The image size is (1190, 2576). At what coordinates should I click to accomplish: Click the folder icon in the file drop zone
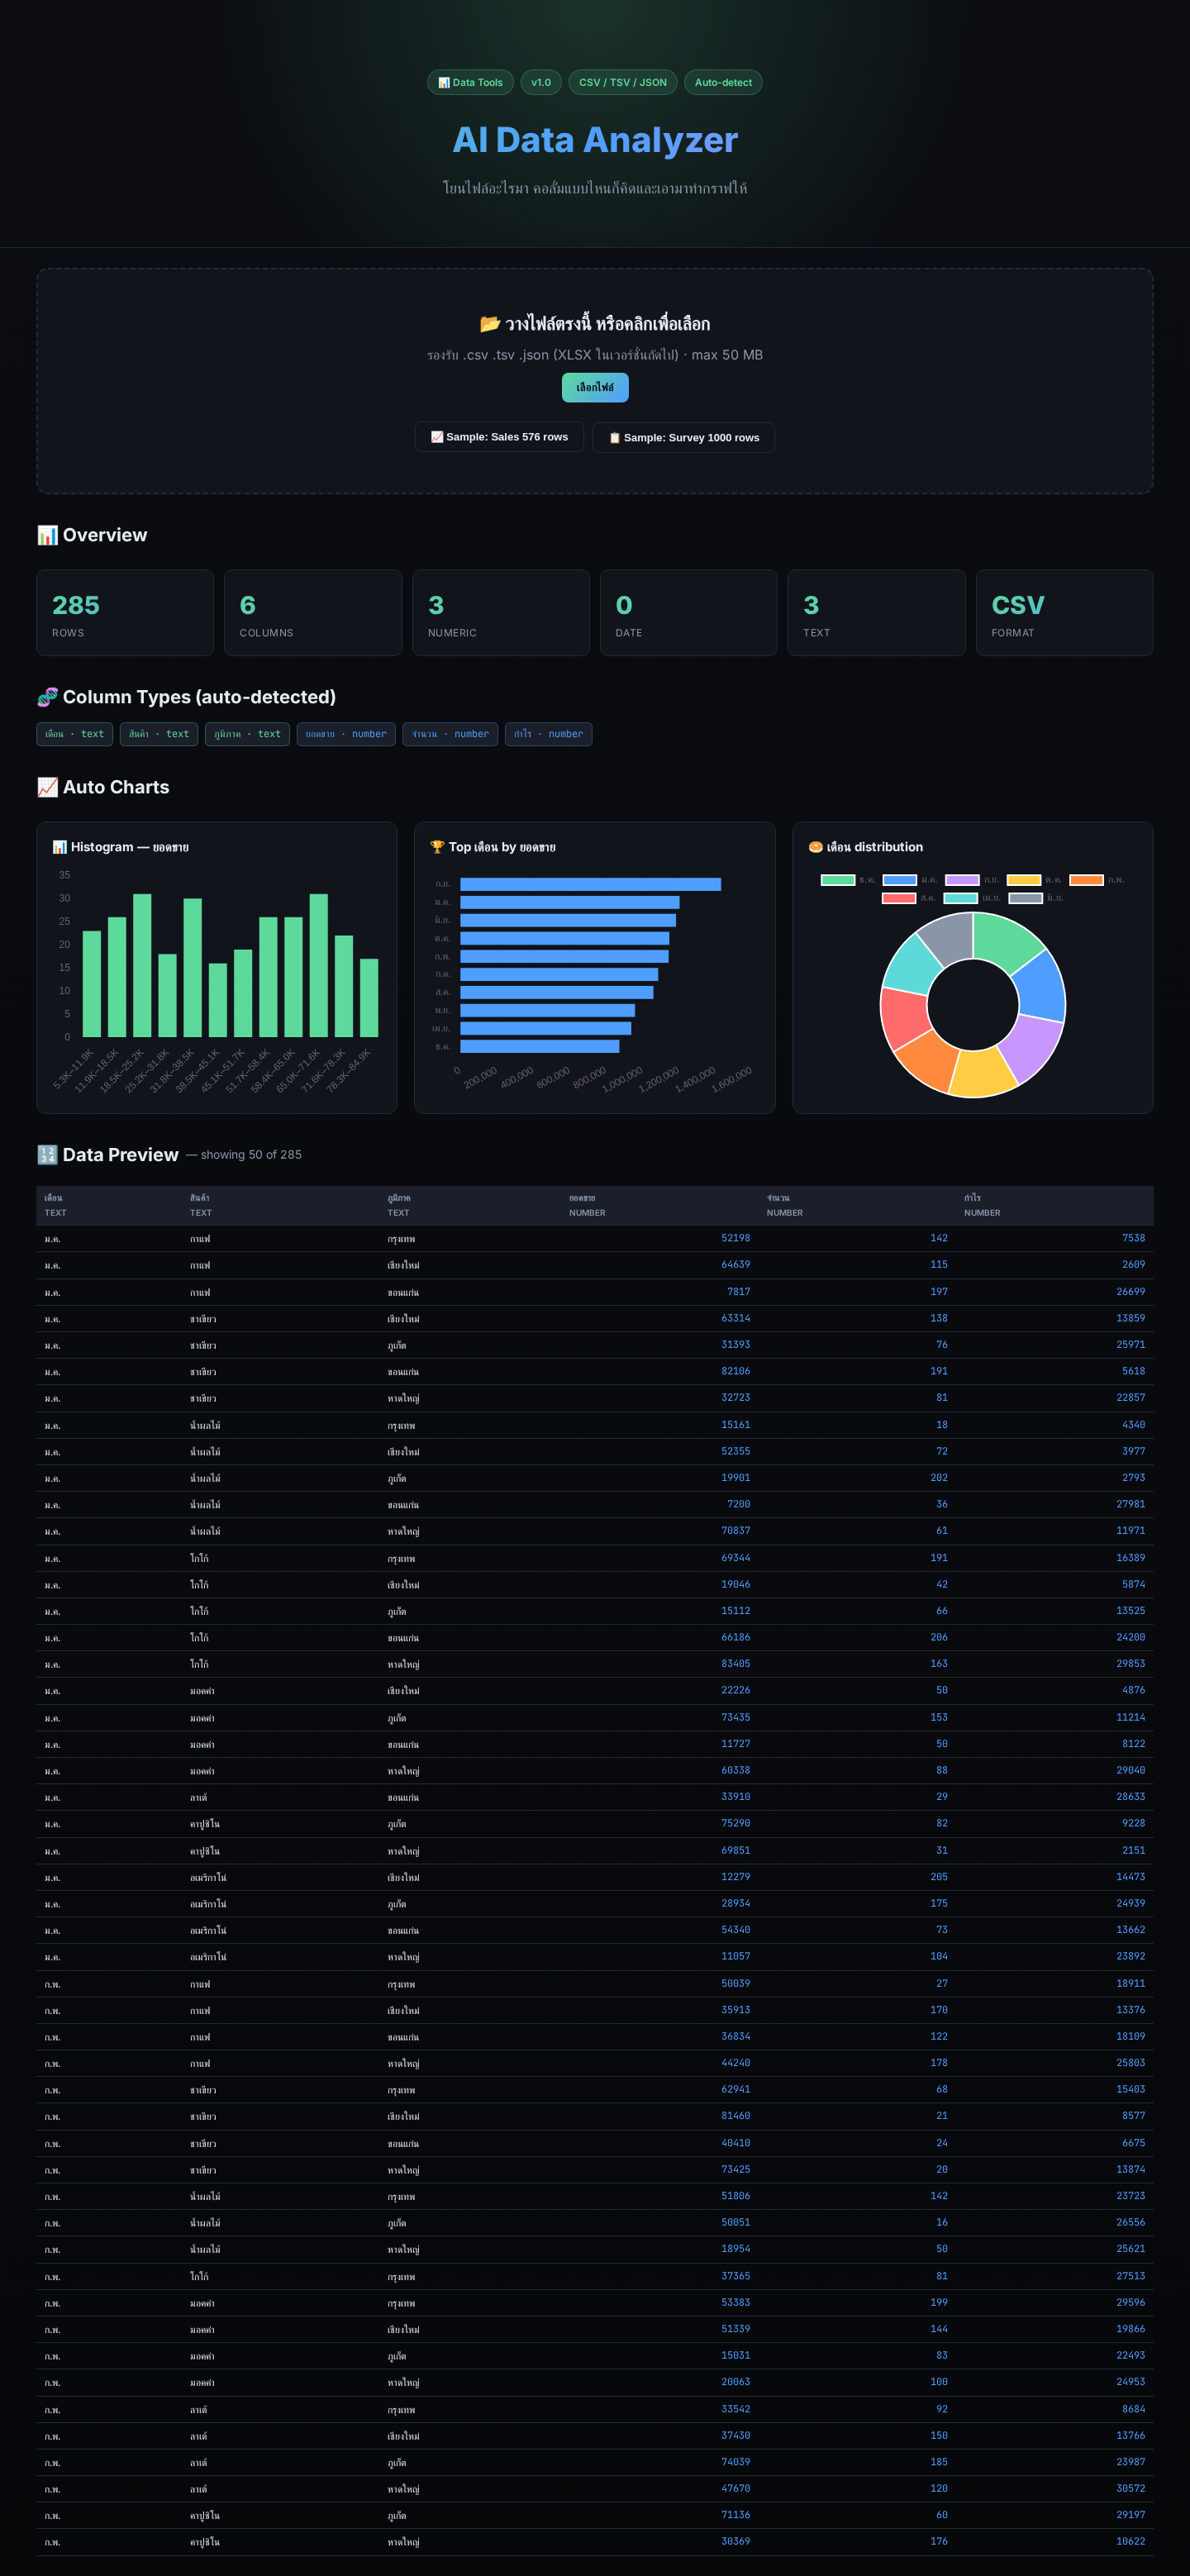(x=490, y=323)
